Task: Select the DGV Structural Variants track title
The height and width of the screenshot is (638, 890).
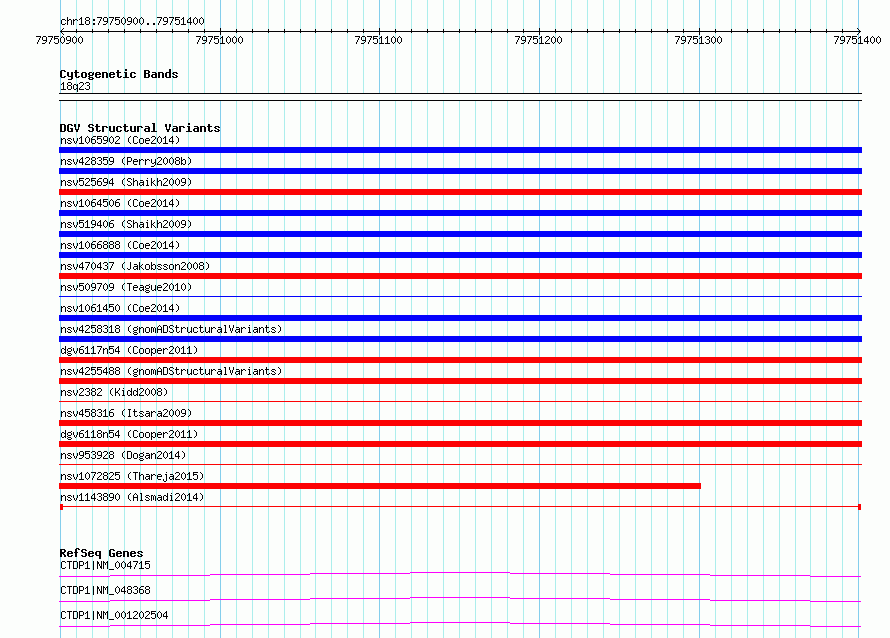Action: pyautogui.click(x=140, y=128)
